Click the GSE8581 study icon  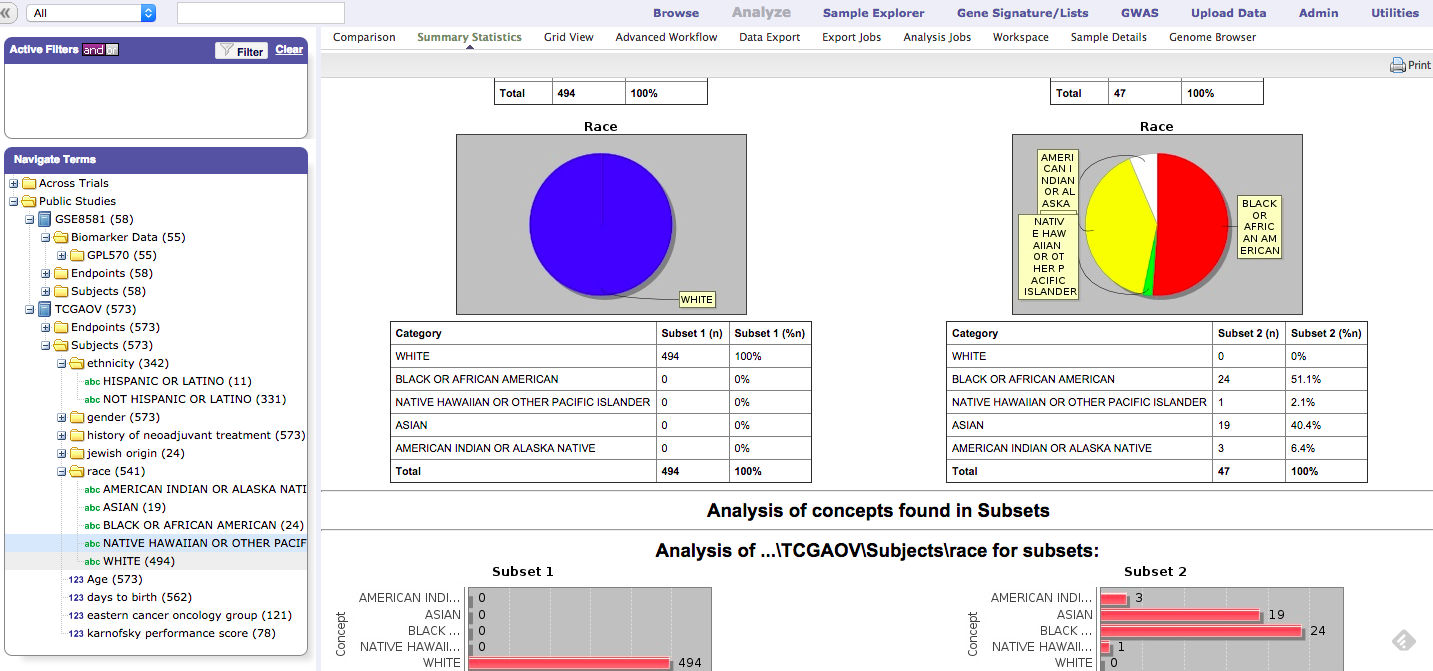click(44, 219)
